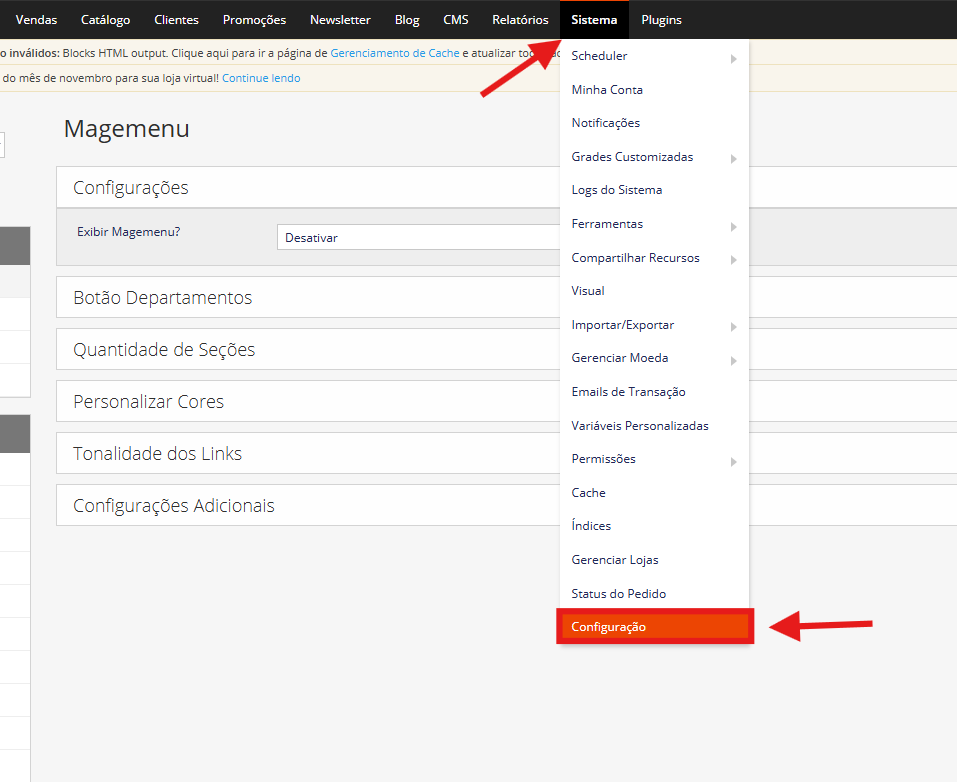Expand the Compartilhar Recursos submenu arrow

733,259
